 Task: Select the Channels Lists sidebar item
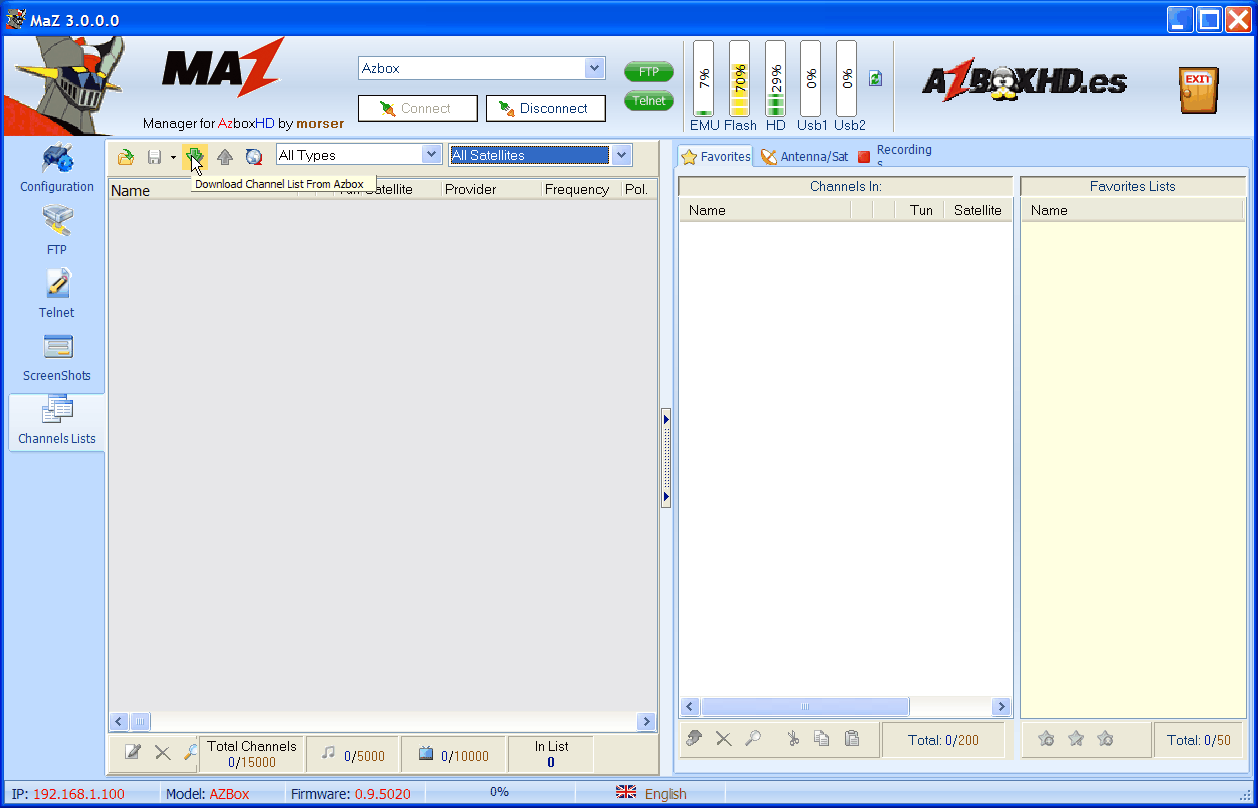tap(57, 422)
